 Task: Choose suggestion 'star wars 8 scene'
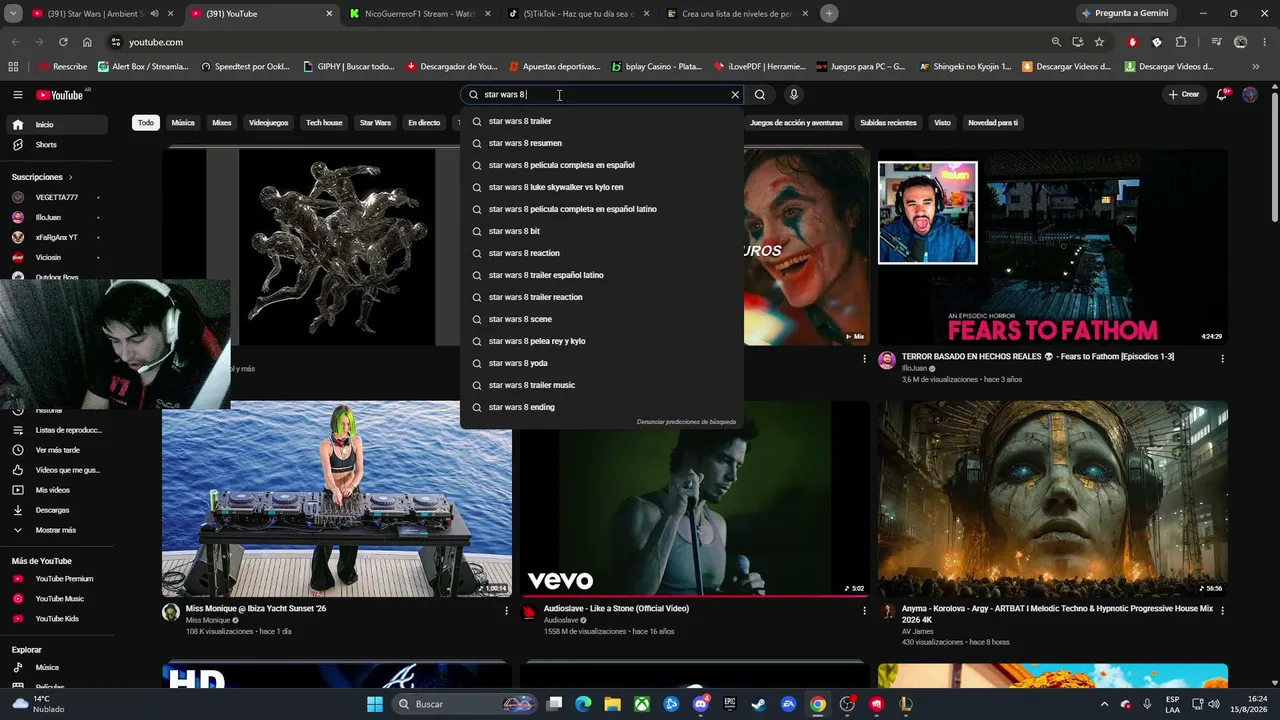click(x=602, y=319)
